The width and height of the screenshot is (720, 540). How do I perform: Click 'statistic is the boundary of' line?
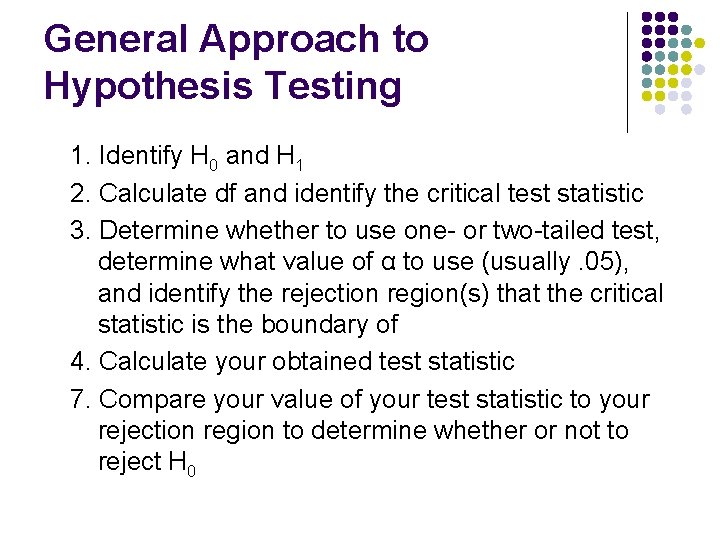point(248,324)
